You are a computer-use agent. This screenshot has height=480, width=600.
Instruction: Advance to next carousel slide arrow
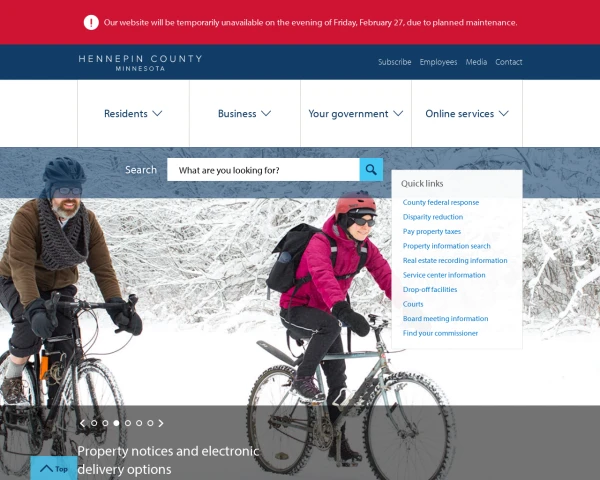click(161, 423)
